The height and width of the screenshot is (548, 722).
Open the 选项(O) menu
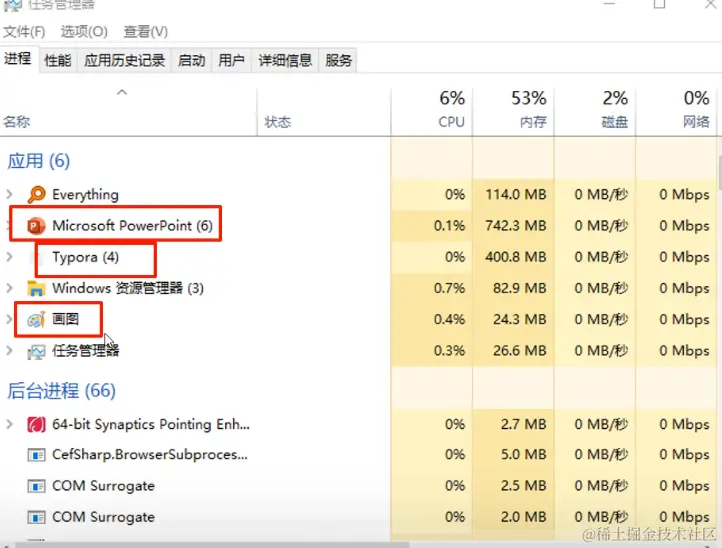coord(84,32)
